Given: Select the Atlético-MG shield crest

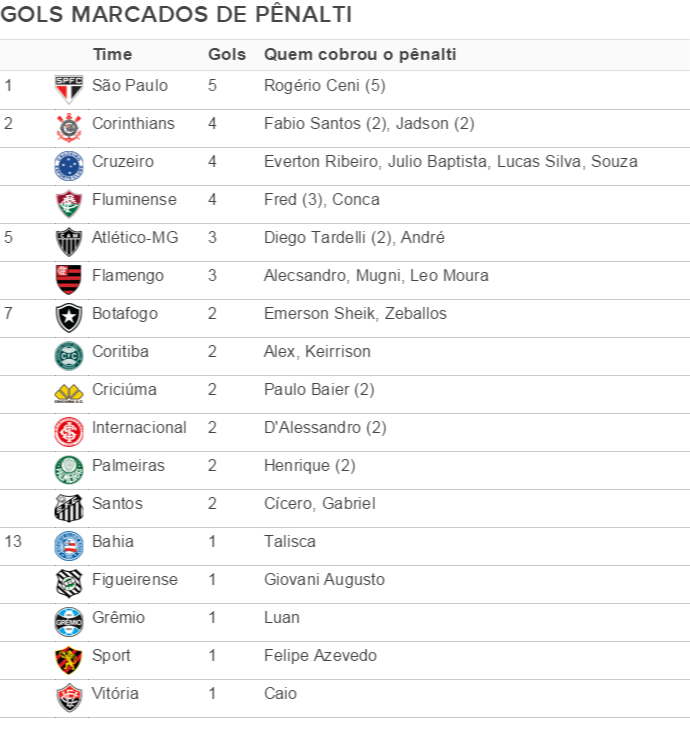Looking at the screenshot, I should click(x=69, y=242).
